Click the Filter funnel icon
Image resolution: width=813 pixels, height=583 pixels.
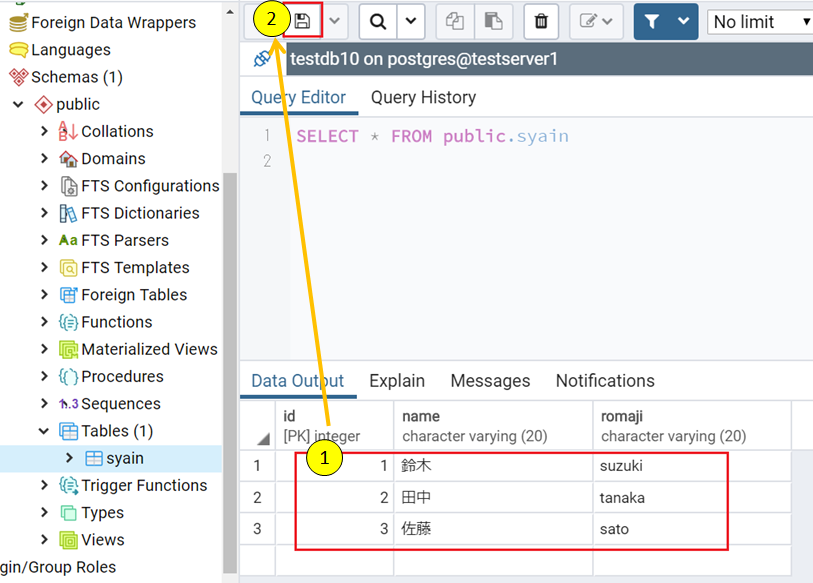pyautogui.click(x=652, y=21)
